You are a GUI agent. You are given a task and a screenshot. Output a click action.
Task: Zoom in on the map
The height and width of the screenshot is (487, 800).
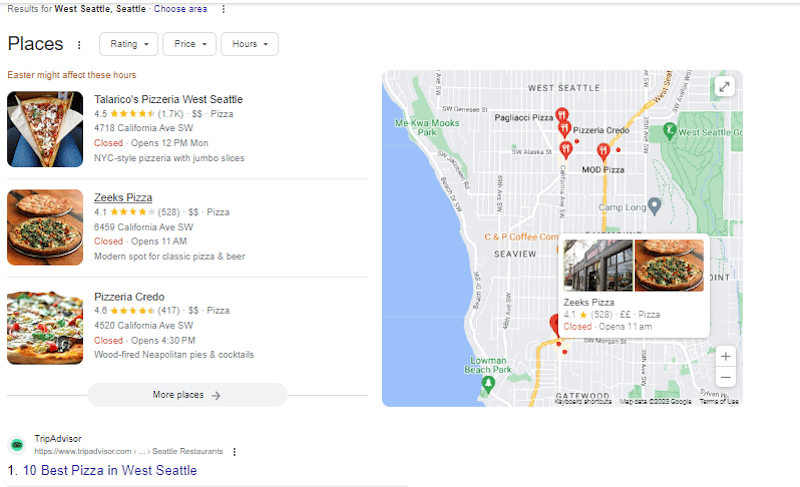point(726,356)
